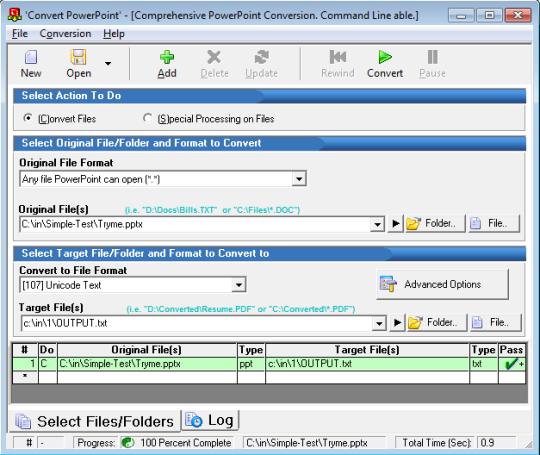The image size is (540, 455).
Task: Open the Help menu
Action: (x=114, y=34)
